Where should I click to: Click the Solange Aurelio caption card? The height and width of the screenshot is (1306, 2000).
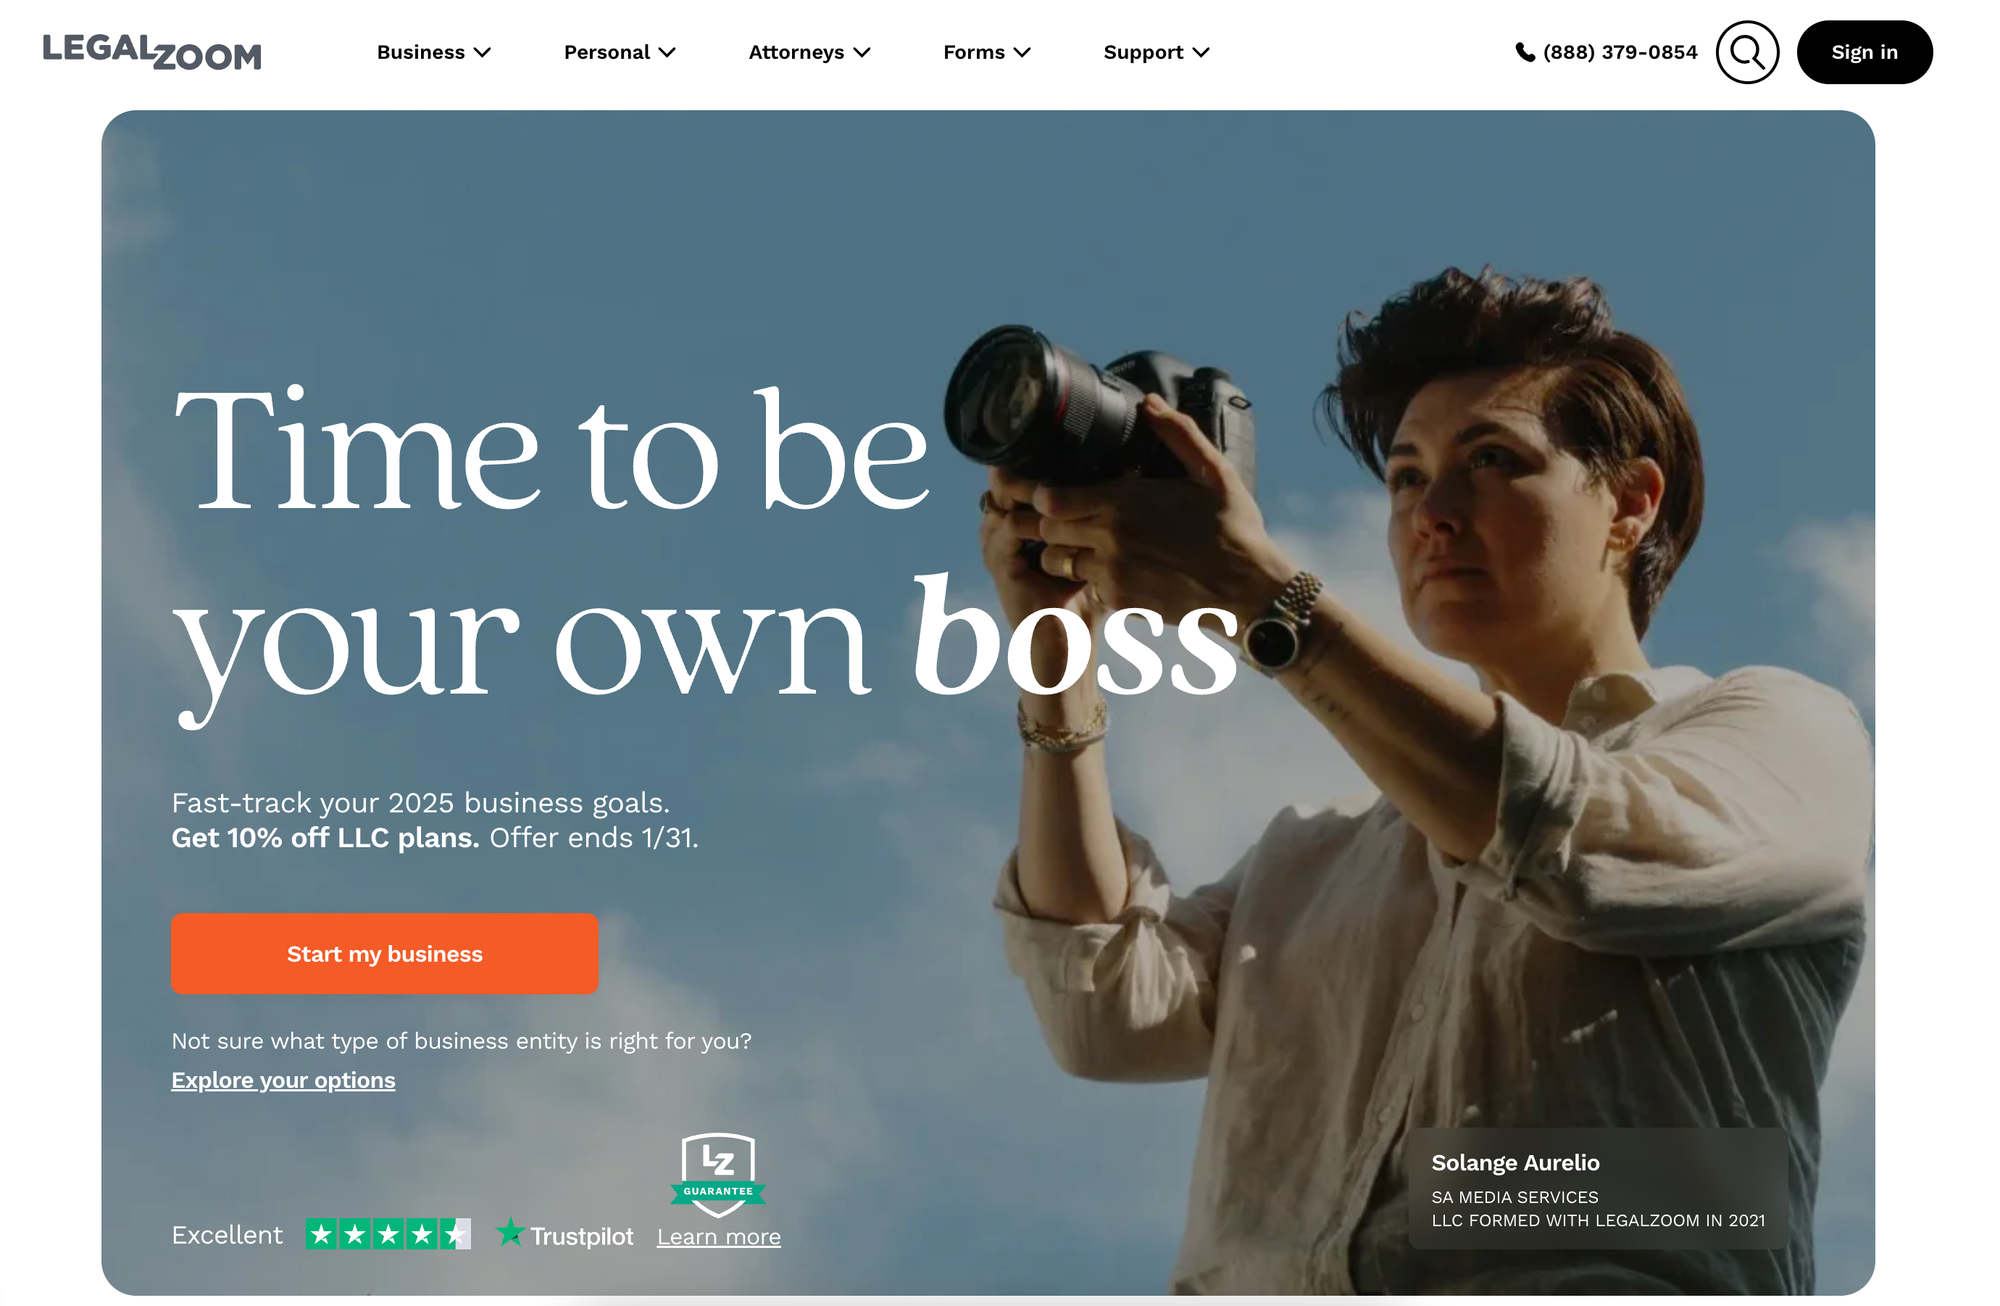click(x=1598, y=1188)
